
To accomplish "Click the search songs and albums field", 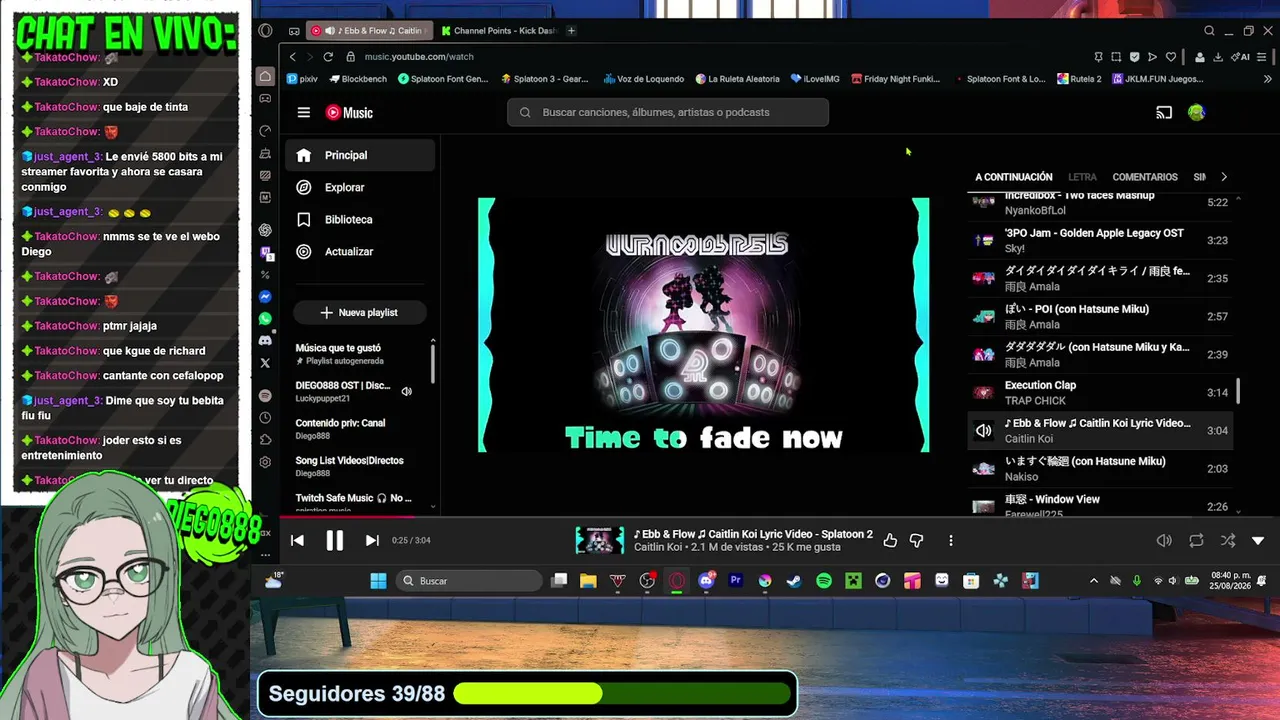I will (668, 112).
